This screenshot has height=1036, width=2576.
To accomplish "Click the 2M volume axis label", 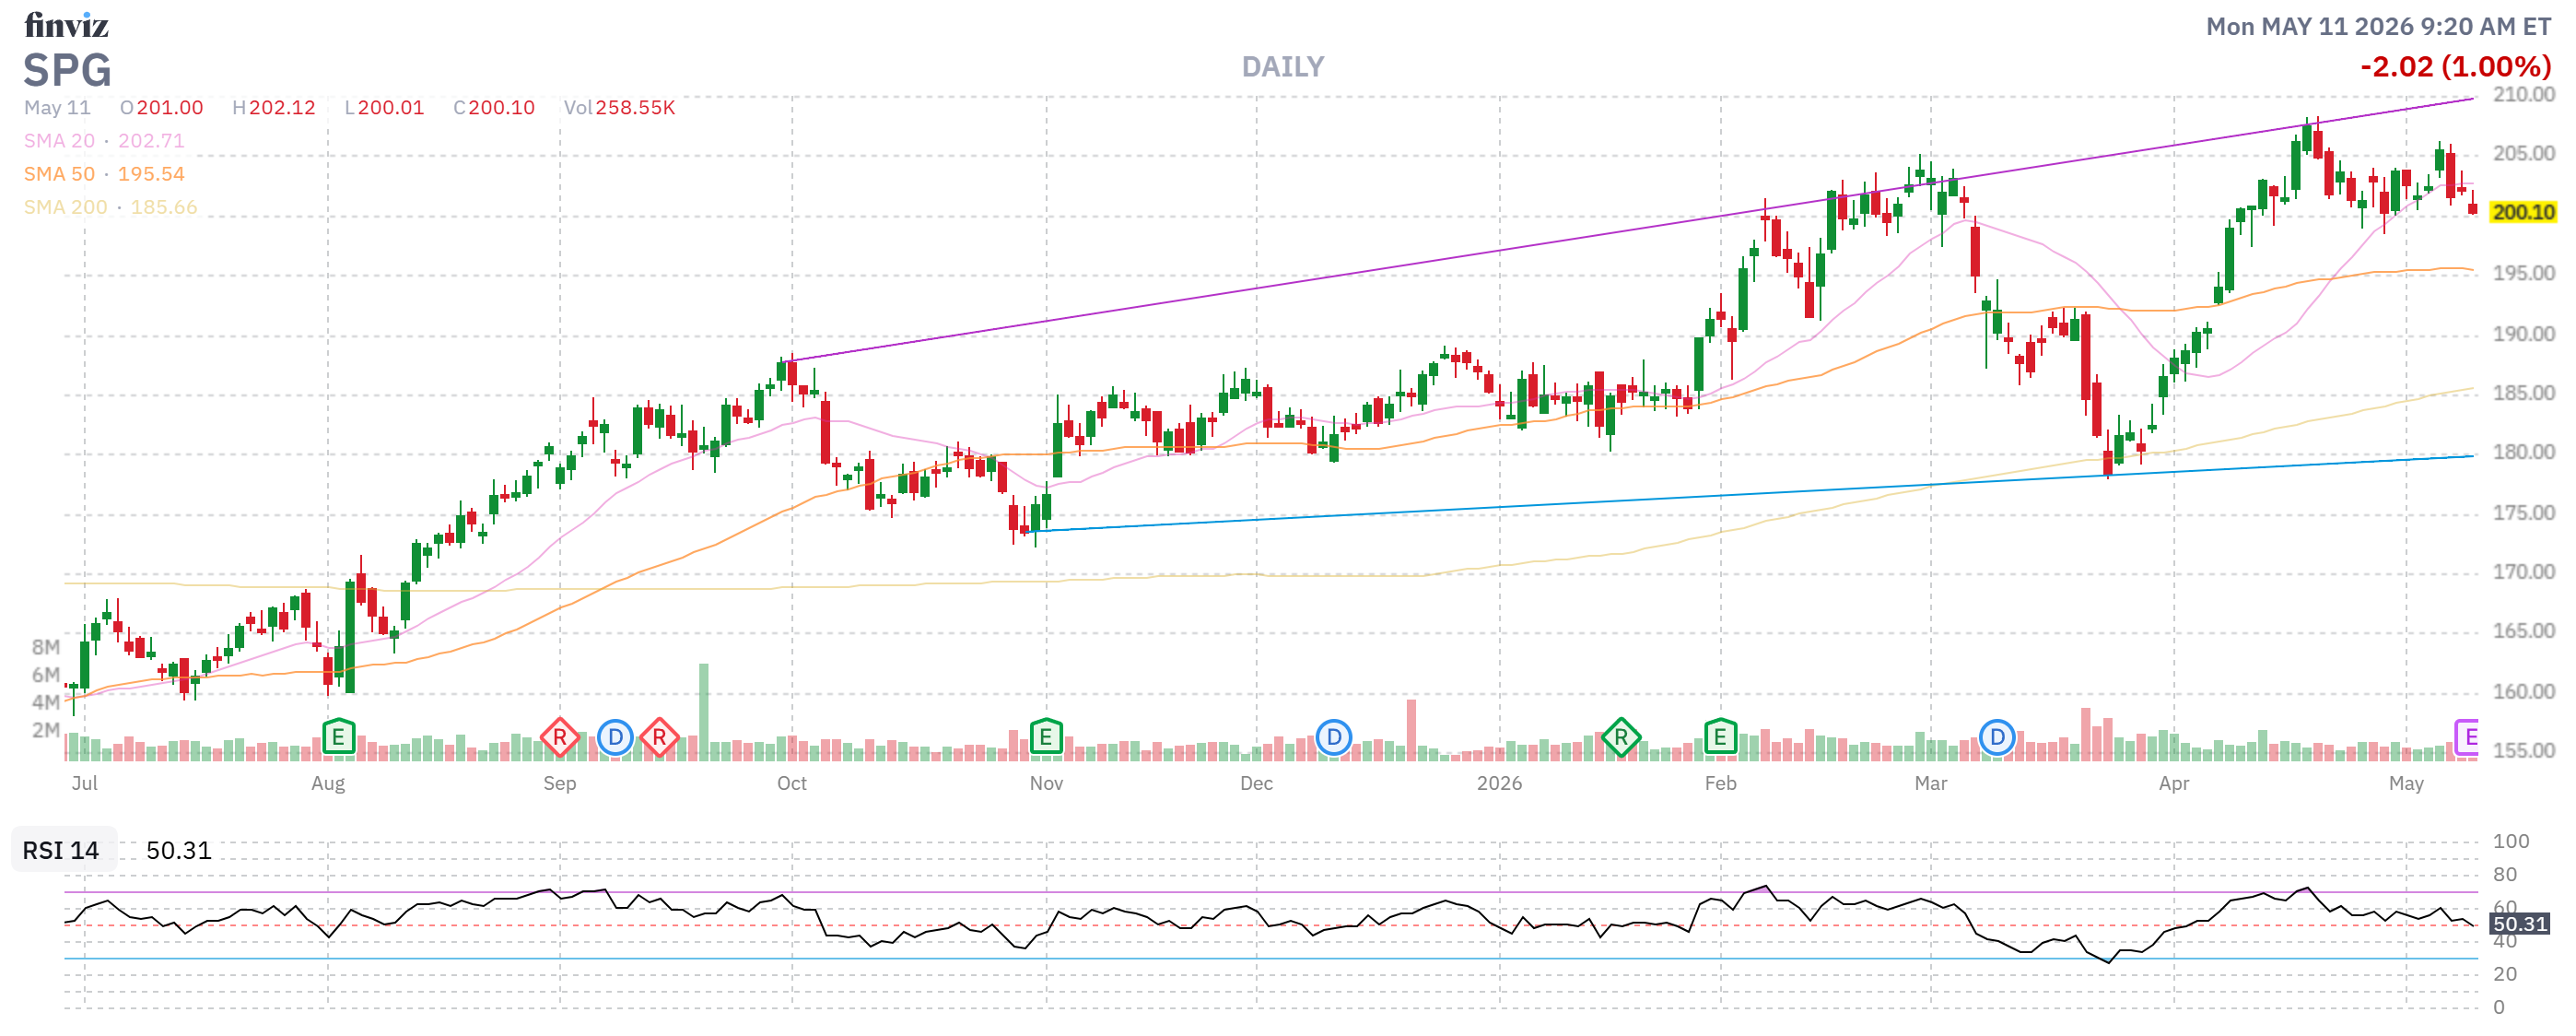I will (46, 730).
